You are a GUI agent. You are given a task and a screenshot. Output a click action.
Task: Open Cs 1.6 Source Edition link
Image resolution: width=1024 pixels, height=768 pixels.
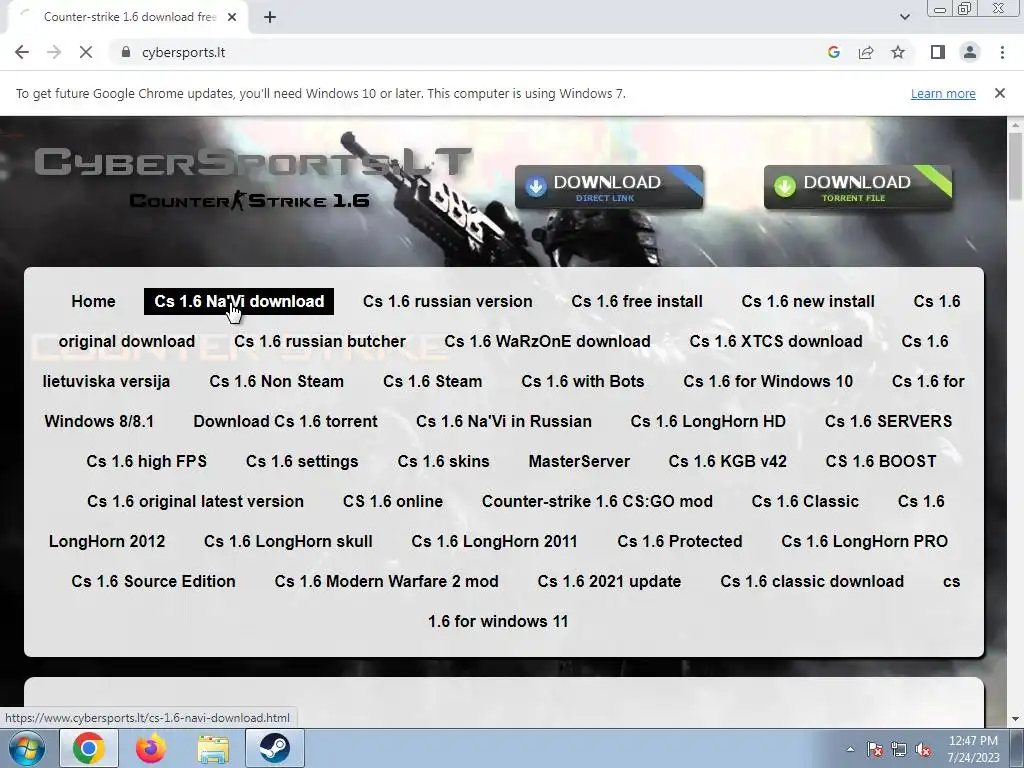(153, 581)
